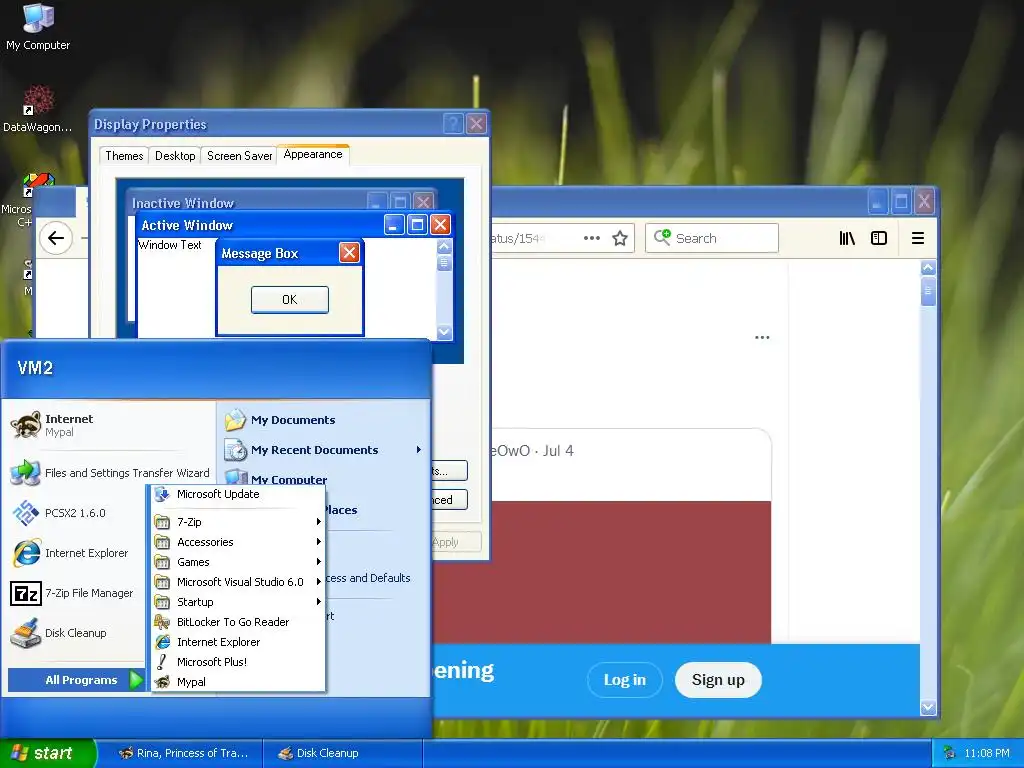Click the Sign up button
The width and height of the screenshot is (1024, 768).
pyautogui.click(x=718, y=680)
